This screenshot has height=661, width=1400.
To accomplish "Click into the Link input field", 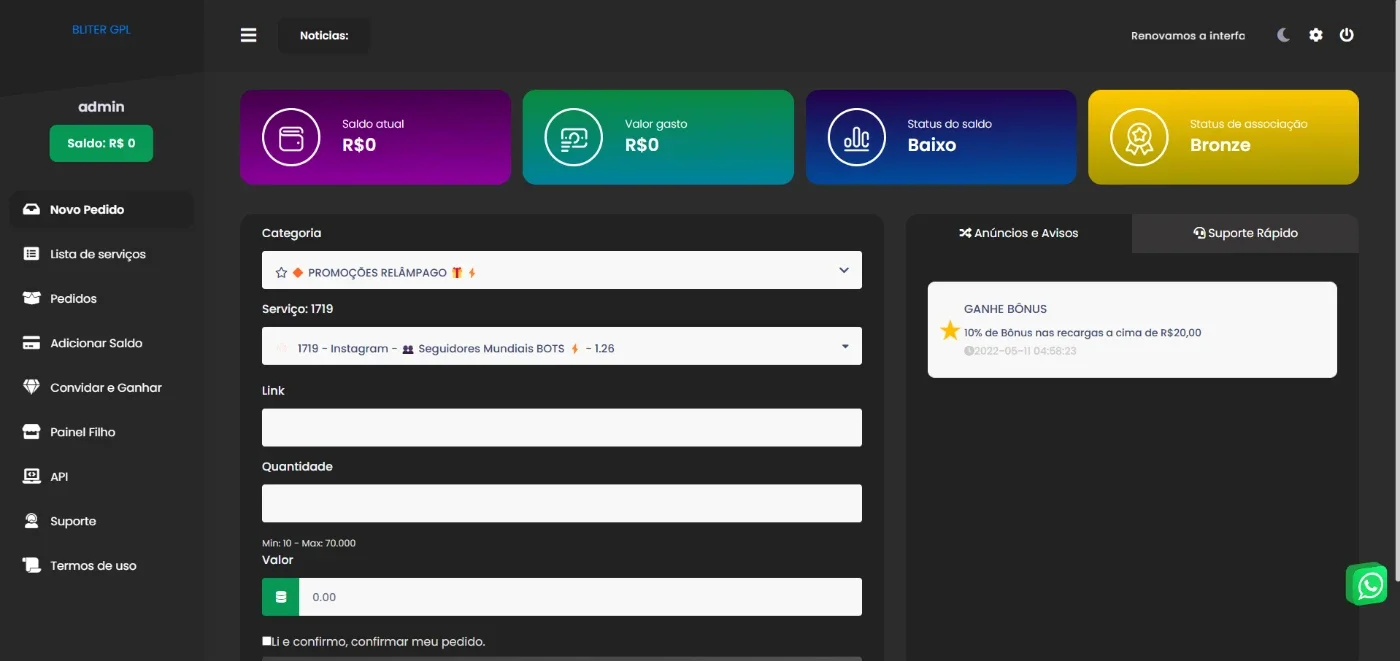I will coord(562,427).
